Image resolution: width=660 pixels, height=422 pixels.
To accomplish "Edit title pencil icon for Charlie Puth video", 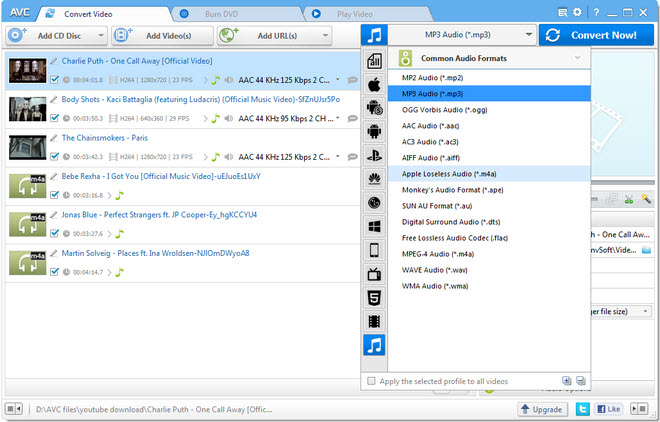I will (x=53, y=61).
